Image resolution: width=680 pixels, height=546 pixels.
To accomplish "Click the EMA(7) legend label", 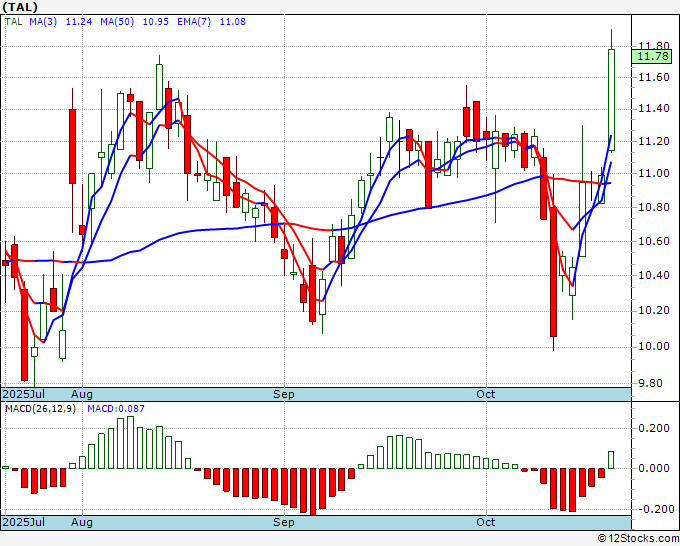I will pos(194,22).
